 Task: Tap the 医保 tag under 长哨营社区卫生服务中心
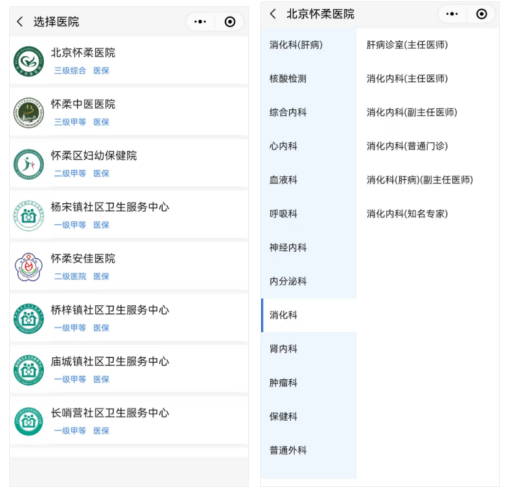(101, 431)
